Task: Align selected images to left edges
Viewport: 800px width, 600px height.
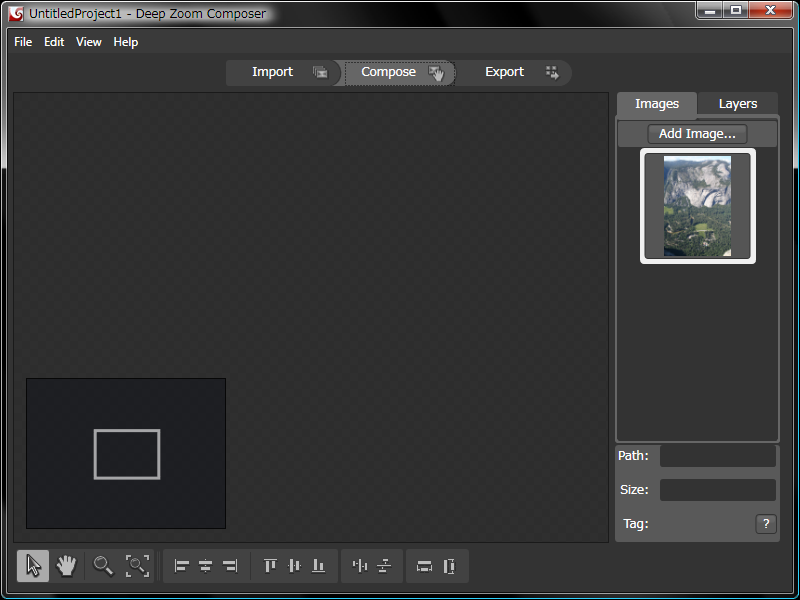Action: pyautogui.click(x=182, y=566)
